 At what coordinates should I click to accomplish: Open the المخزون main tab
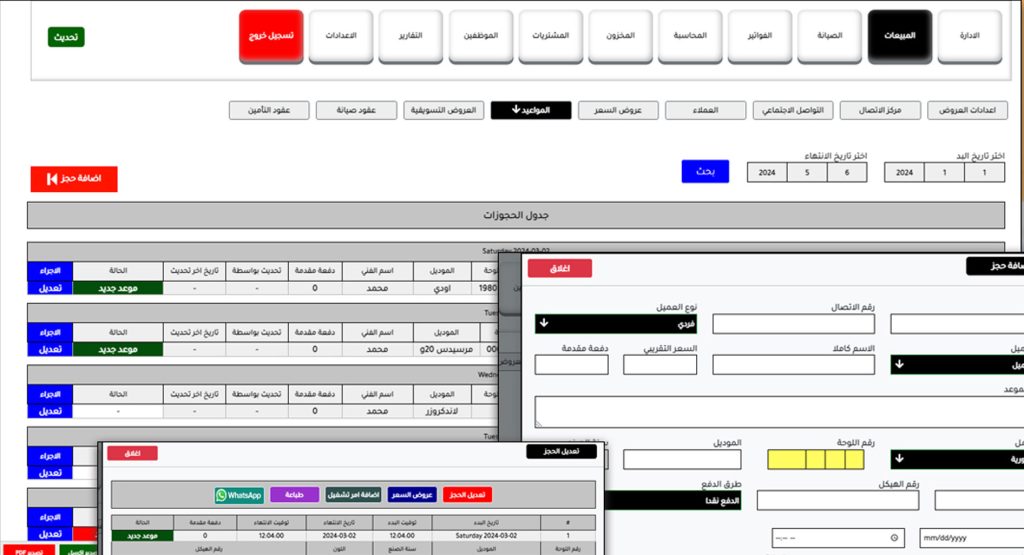tap(620, 37)
